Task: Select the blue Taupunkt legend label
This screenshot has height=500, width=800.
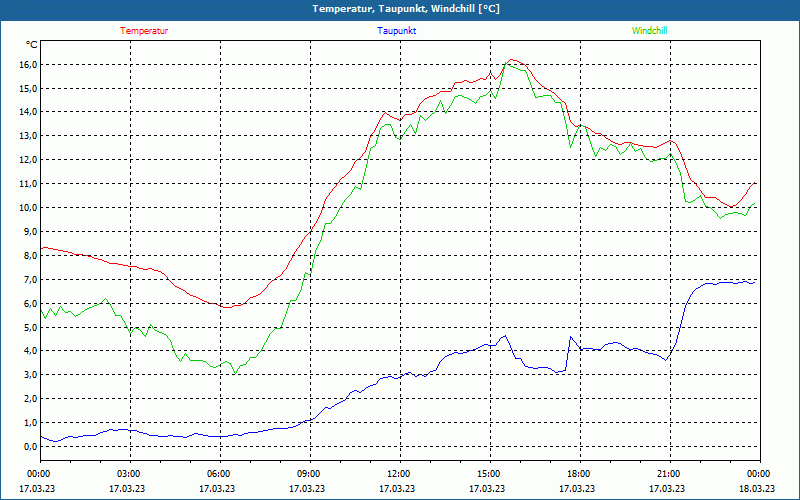Action: 397,31
